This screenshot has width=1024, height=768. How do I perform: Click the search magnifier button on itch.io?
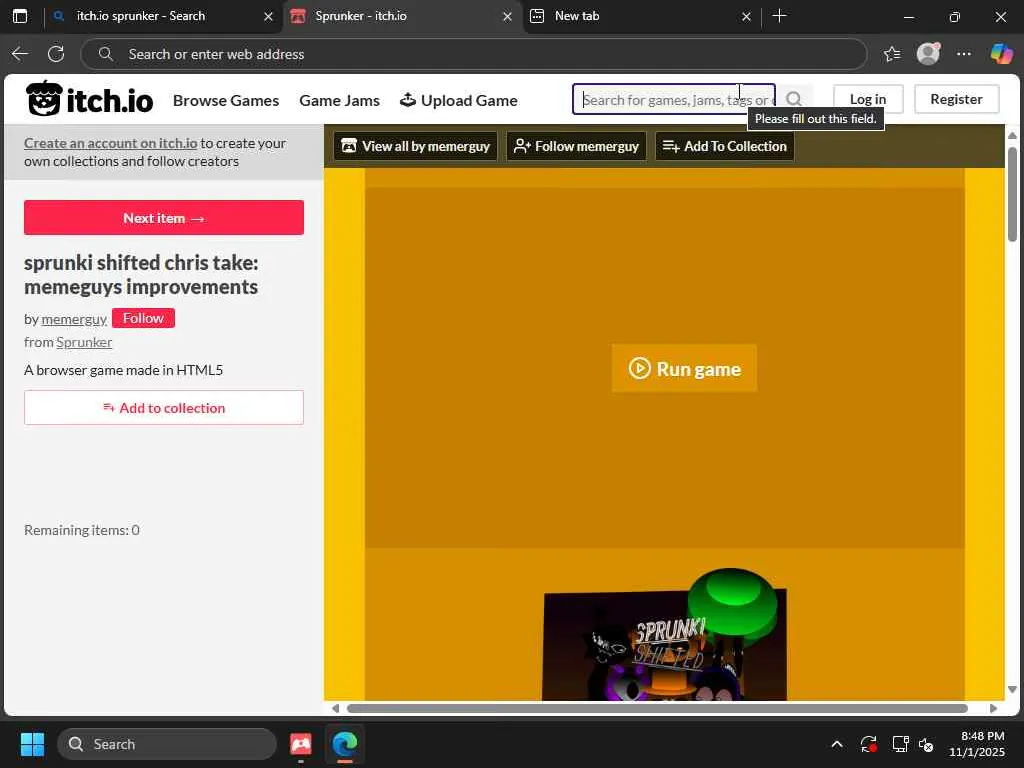point(793,99)
